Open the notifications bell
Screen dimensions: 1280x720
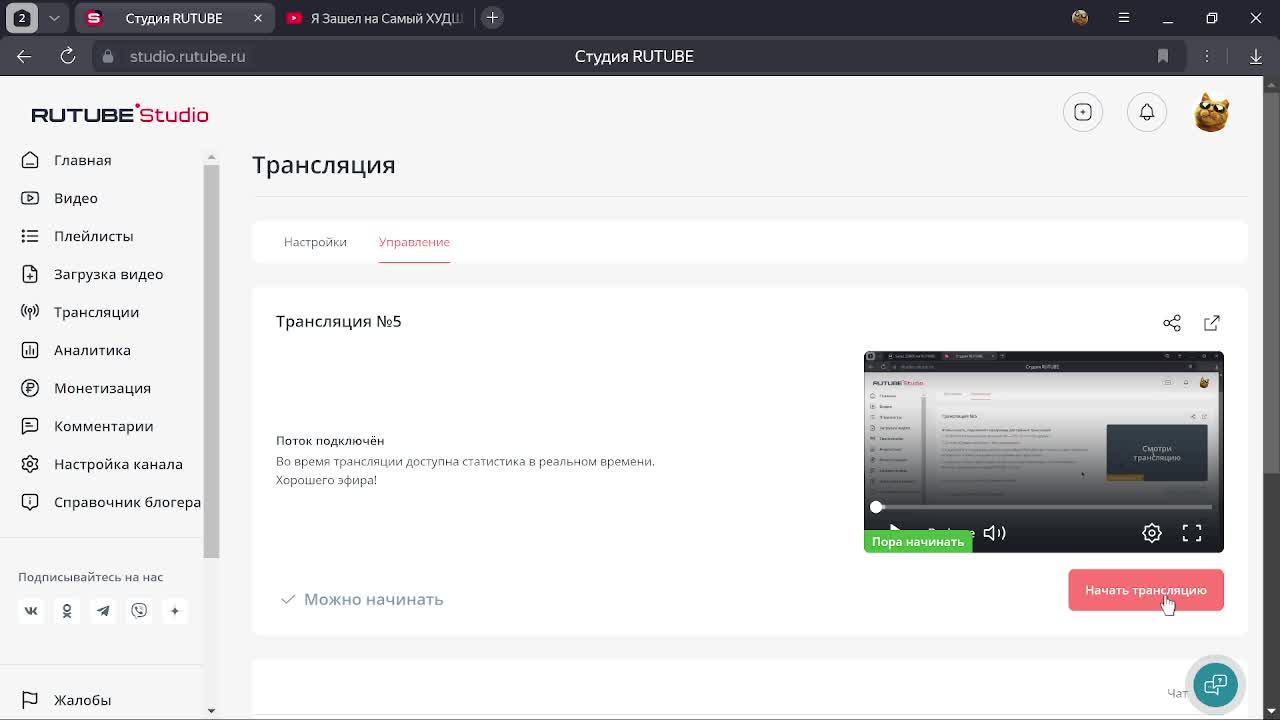pyautogui.click(x=1147, y=113)
